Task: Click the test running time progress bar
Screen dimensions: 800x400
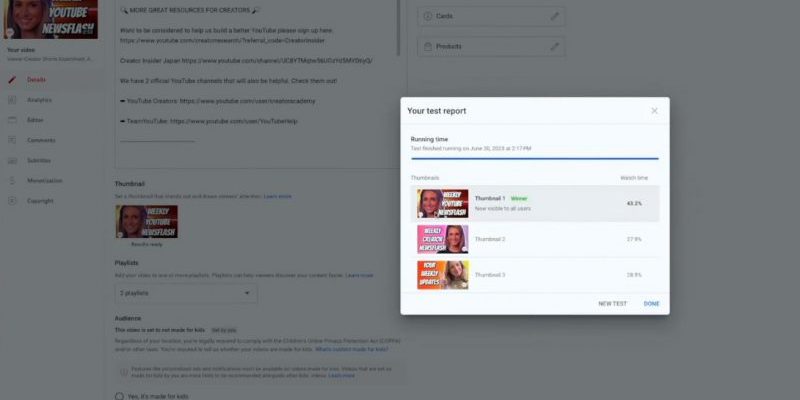Action: pyautogui.click(x=535, y=159)
